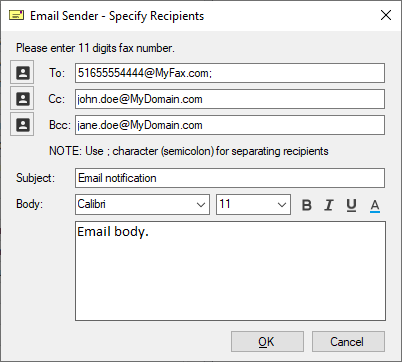Open address book for Bcc recipients
The width and height of the screenshot is (402, 362).
pyautogui.click(x=22, y=124)
